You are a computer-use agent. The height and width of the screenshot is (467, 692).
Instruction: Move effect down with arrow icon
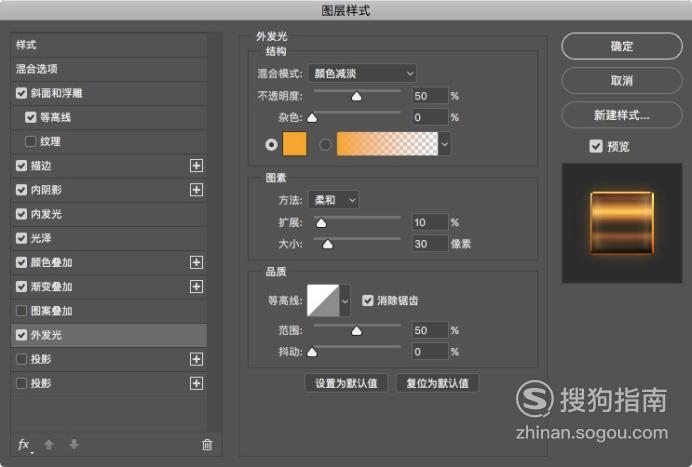[x=74, y=444]
